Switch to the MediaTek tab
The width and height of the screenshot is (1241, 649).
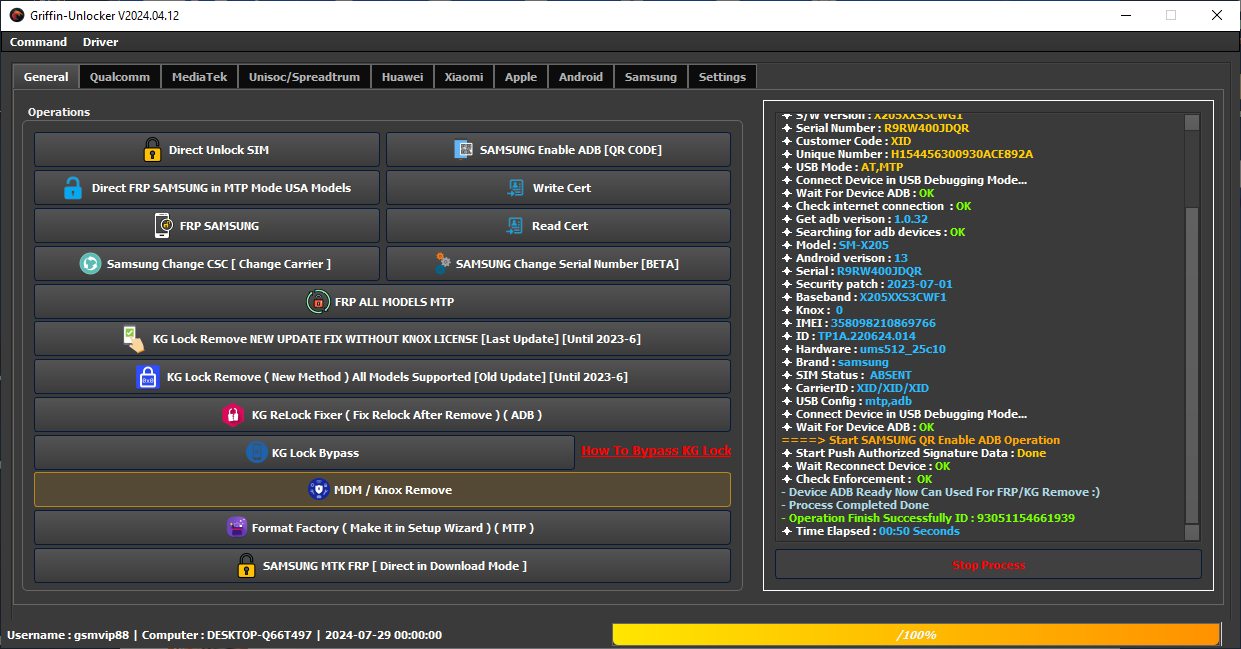point(199,77)
